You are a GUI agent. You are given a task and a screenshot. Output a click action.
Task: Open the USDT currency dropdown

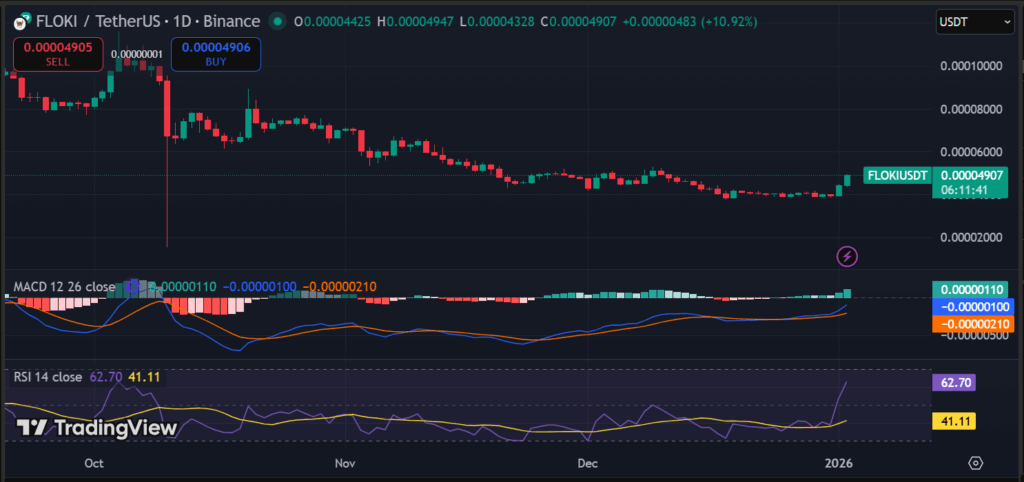(x=974, y=20)
